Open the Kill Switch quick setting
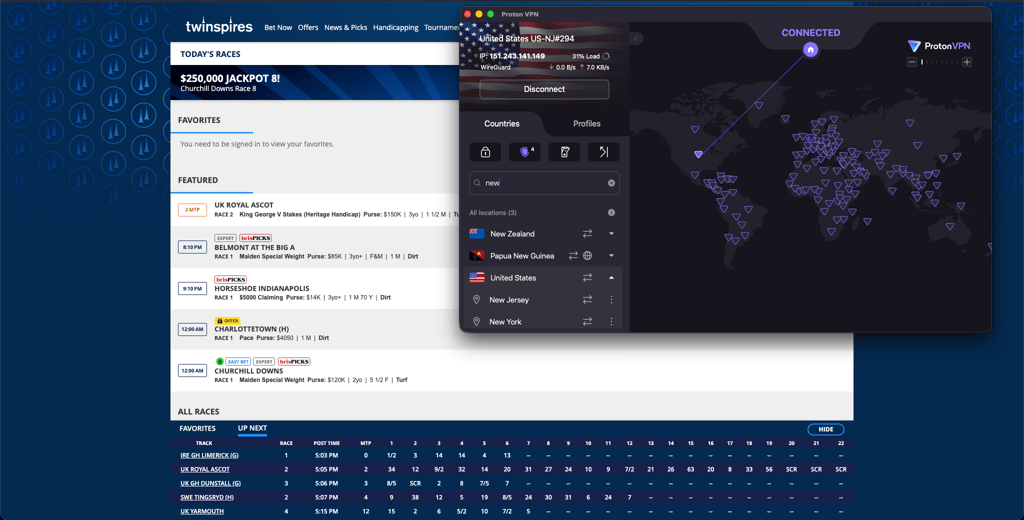1024x520 pixels. click(564, 152)
